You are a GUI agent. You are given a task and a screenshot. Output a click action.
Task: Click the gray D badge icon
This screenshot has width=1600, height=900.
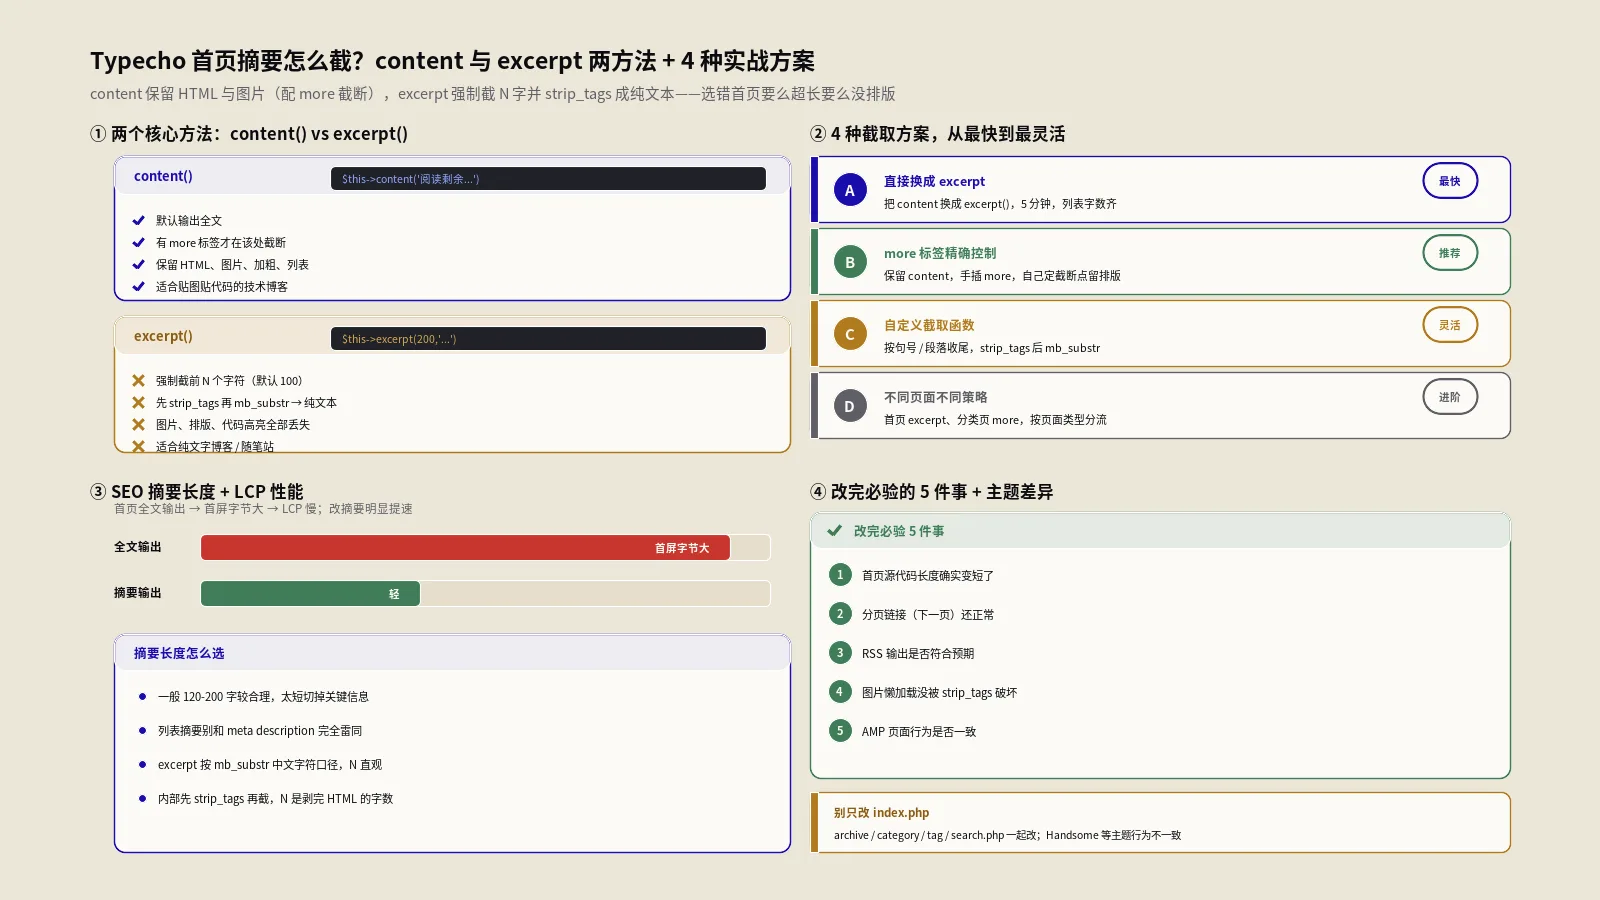click(x=850, y=406)
